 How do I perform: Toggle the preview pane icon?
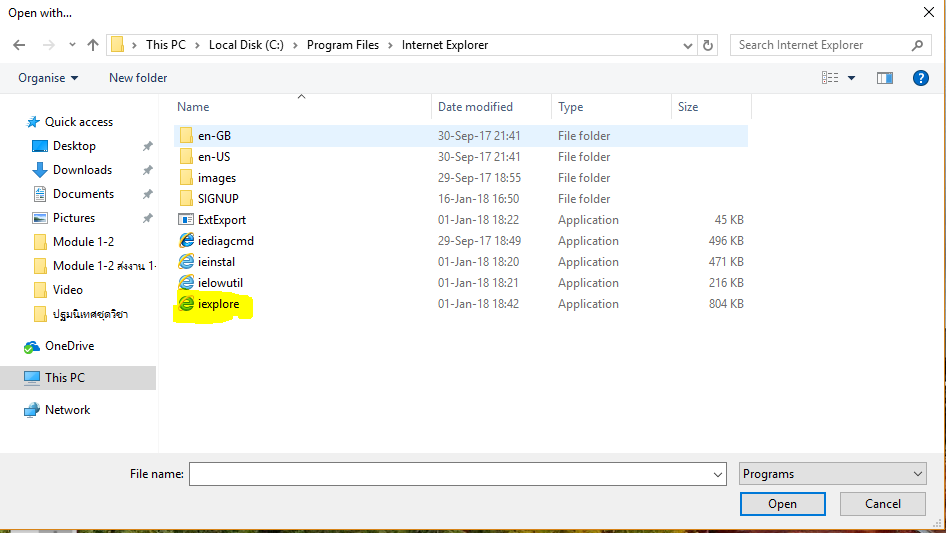click(x=884, y=78)
